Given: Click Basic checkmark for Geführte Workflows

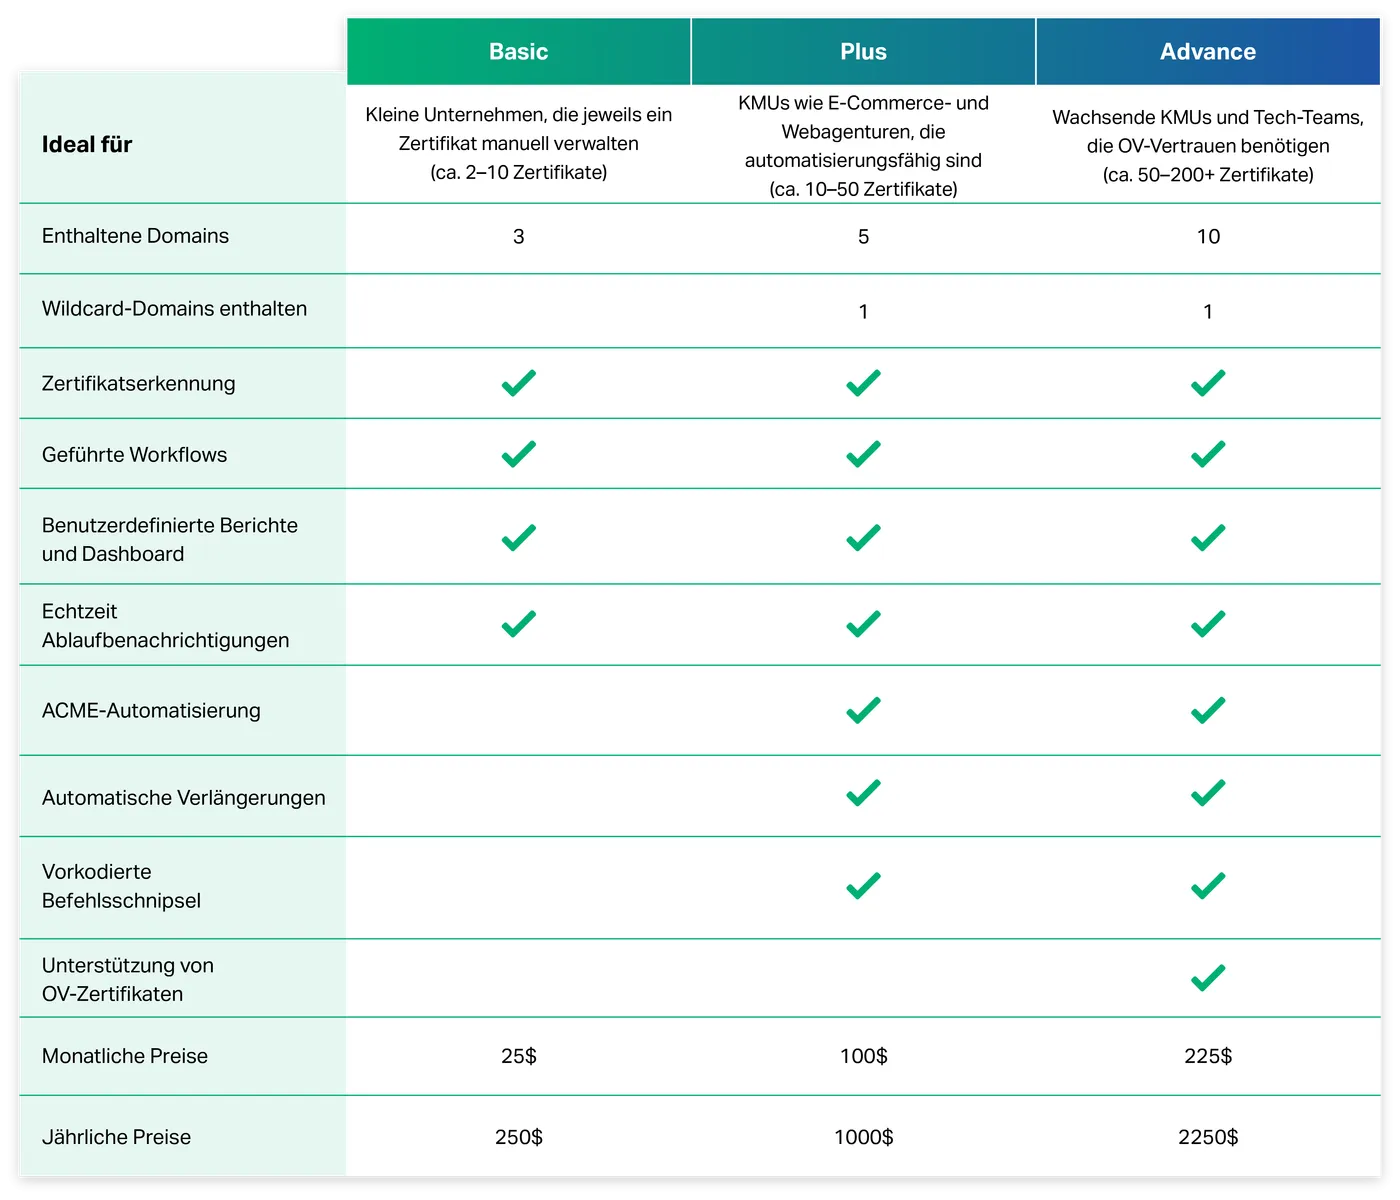Looking at the screenshot, I should point(518,454).
